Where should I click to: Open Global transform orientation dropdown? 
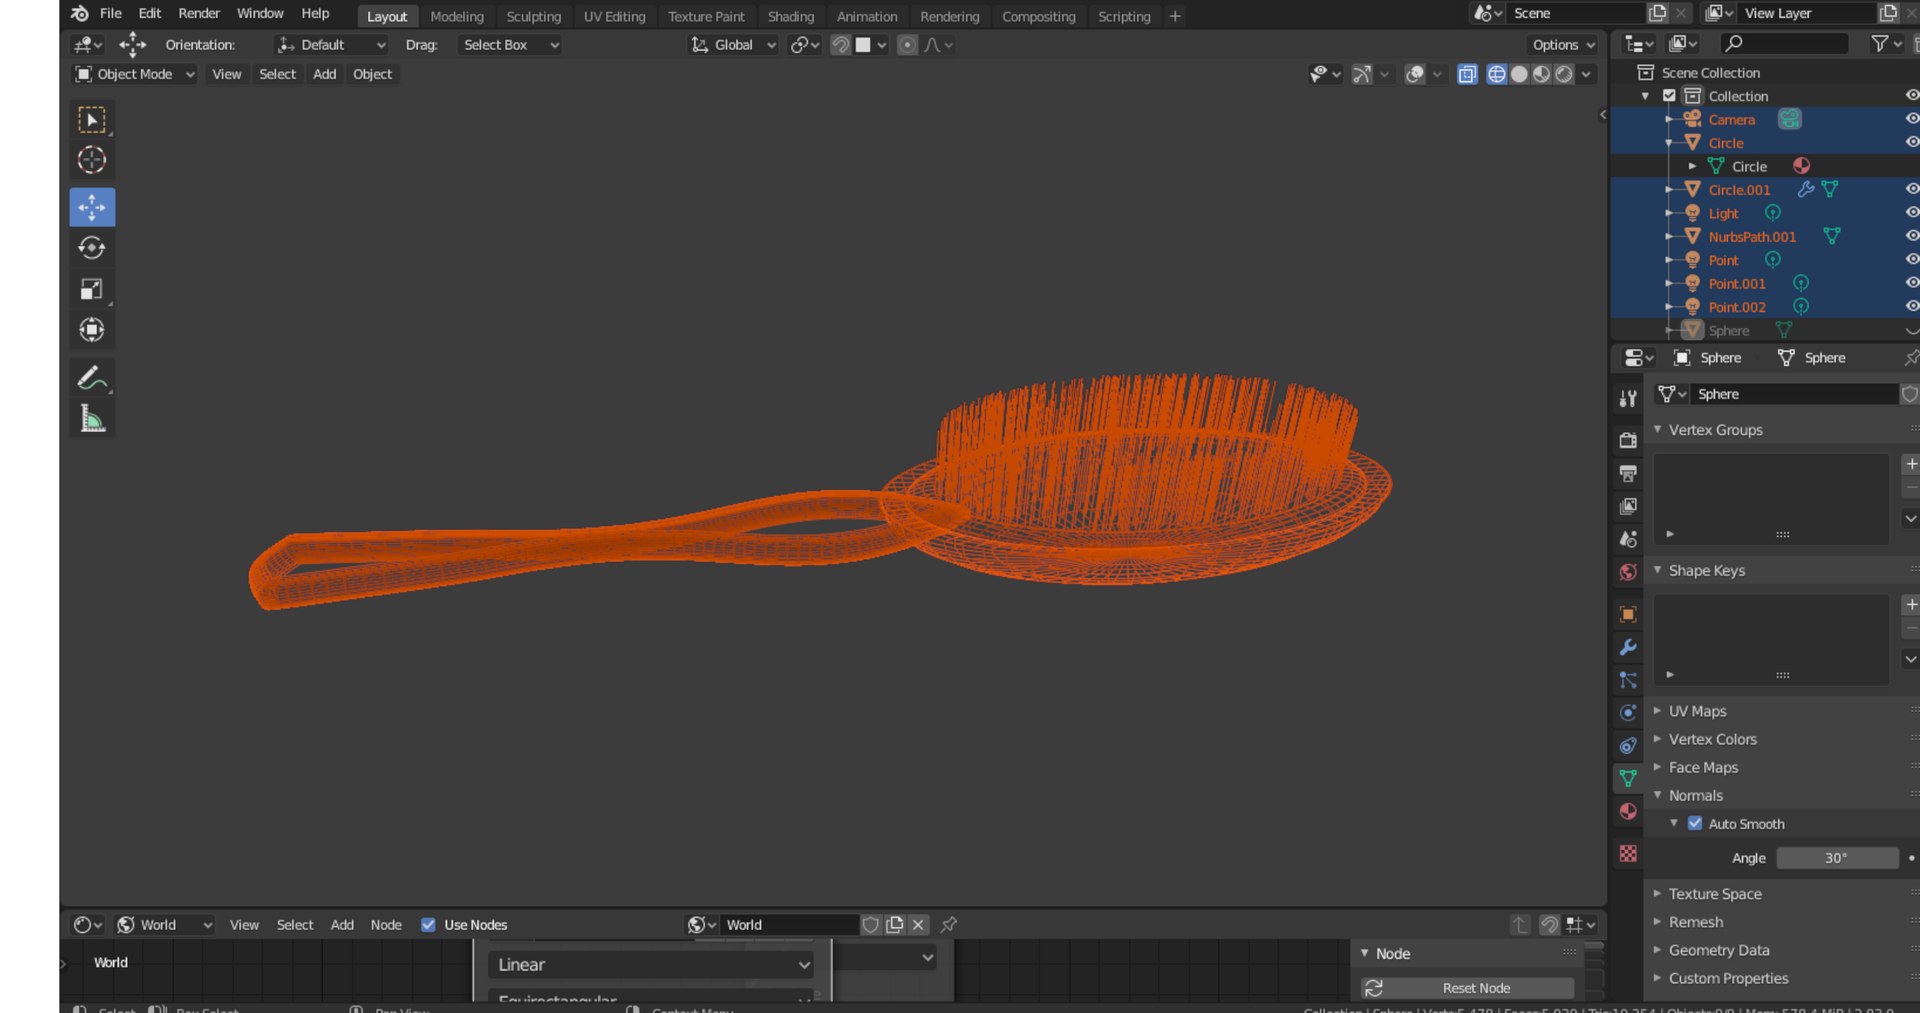[733, 45]
